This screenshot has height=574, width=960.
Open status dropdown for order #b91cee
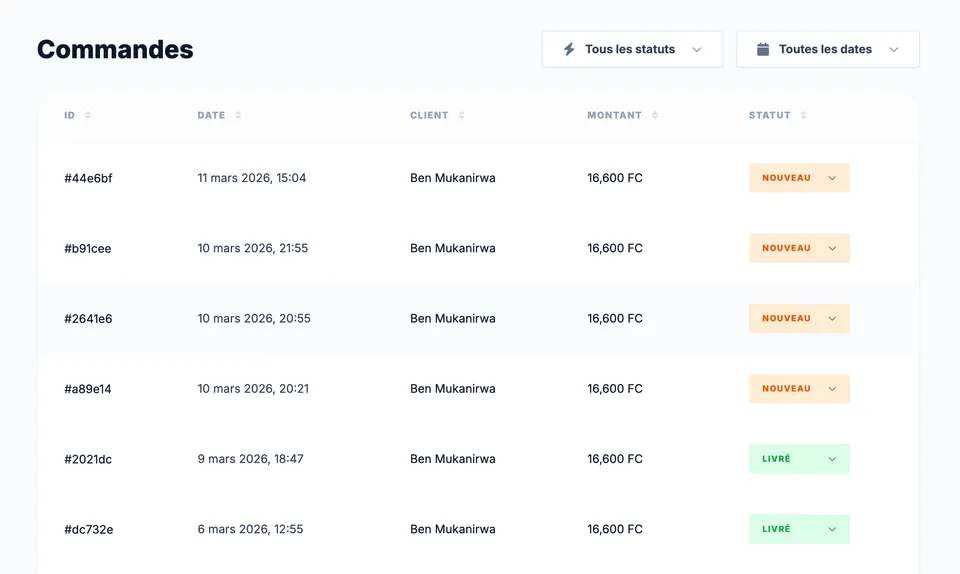click(x=799, y=248)
